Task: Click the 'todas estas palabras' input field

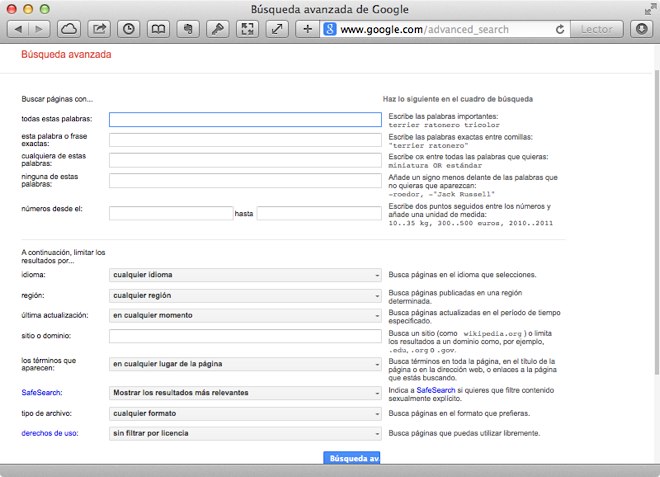Action: point(245,120)
